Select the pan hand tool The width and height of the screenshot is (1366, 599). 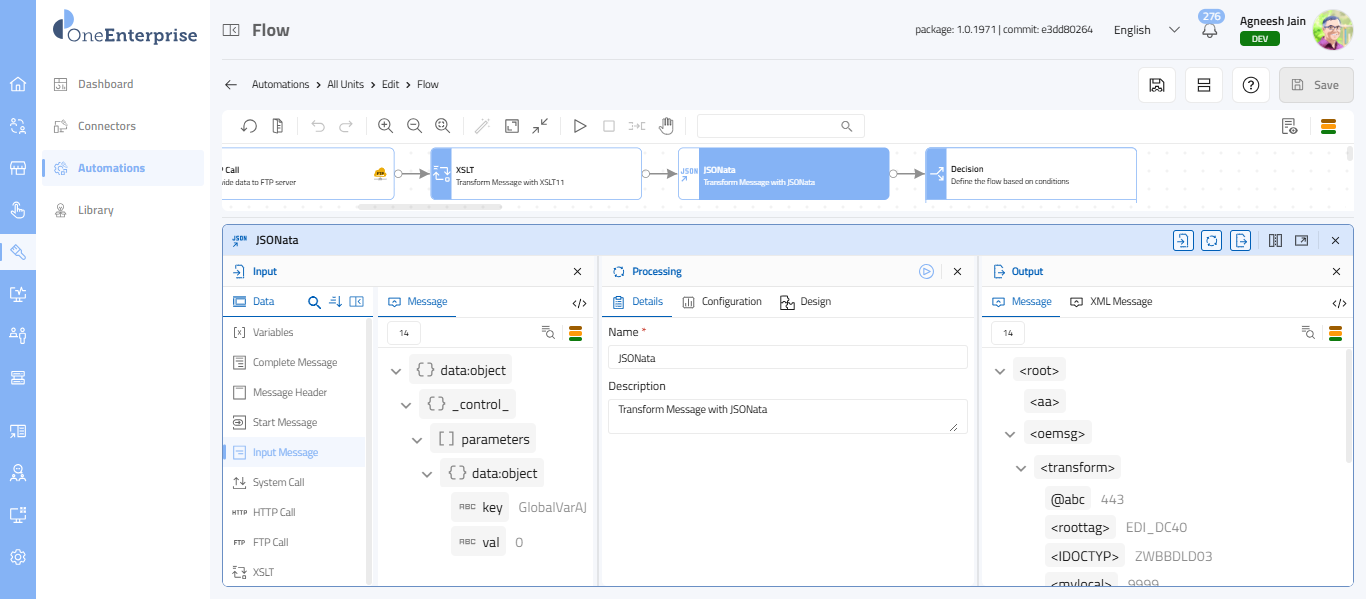(666, 126)
